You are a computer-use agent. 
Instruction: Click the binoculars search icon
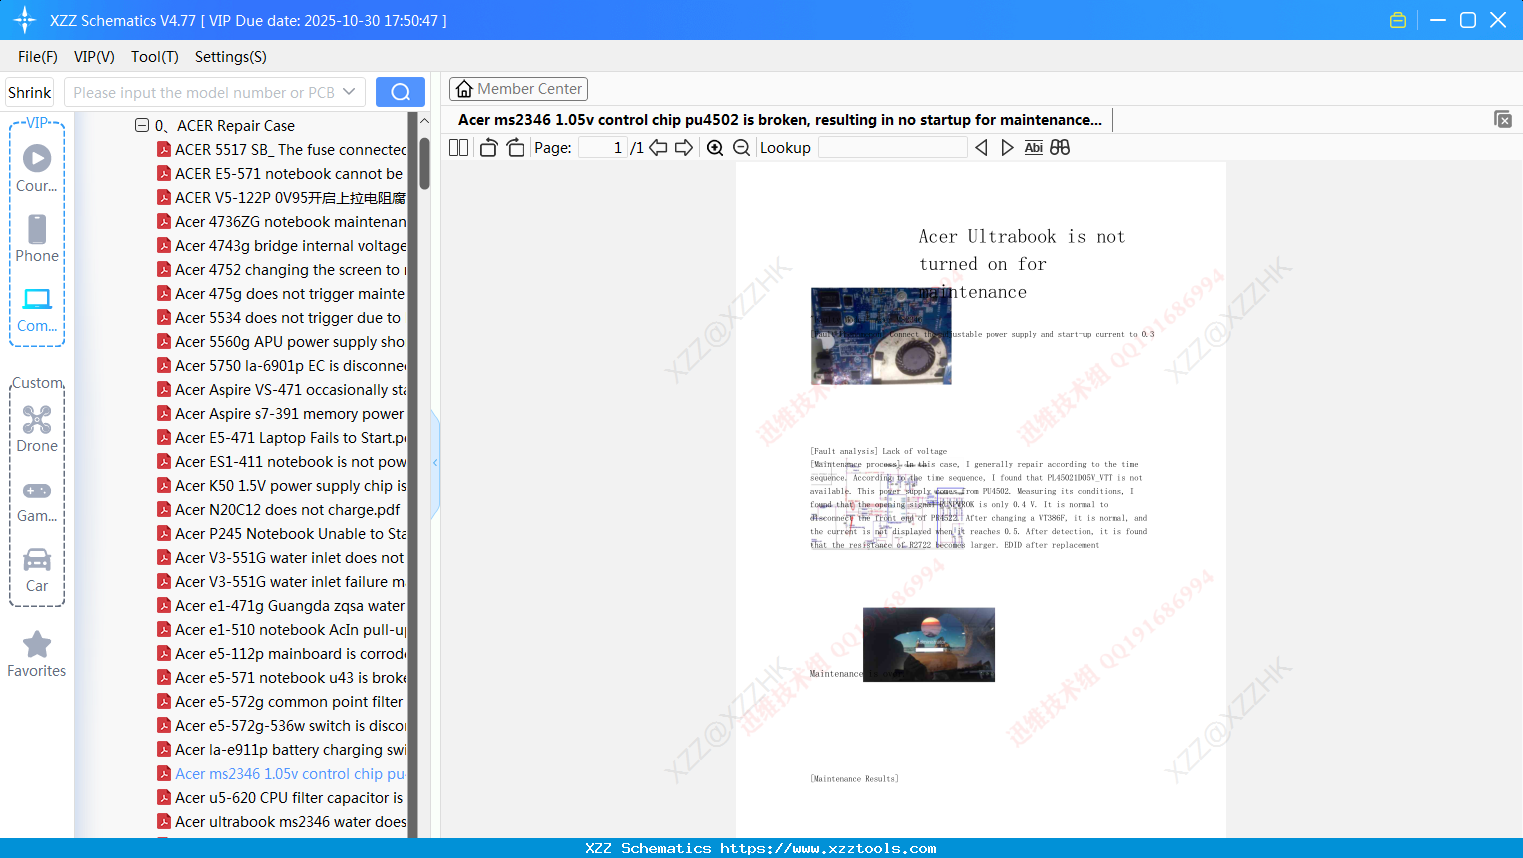pyautogui.click(x=1060, y=147)
